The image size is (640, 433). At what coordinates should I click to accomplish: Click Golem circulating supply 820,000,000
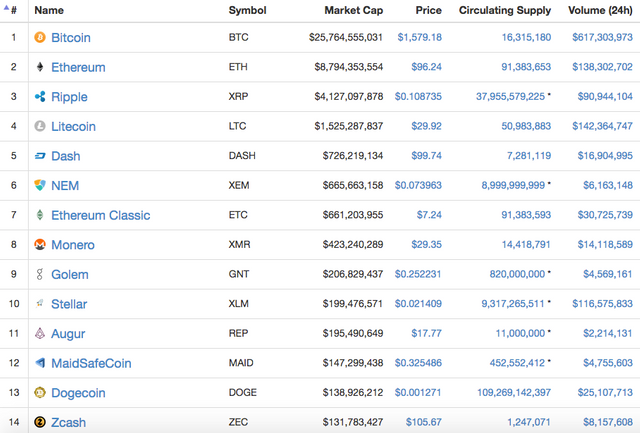coord(518,274)
